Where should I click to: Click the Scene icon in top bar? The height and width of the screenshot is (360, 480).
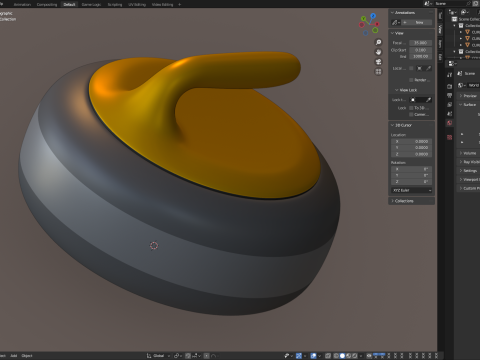point(427,4)
